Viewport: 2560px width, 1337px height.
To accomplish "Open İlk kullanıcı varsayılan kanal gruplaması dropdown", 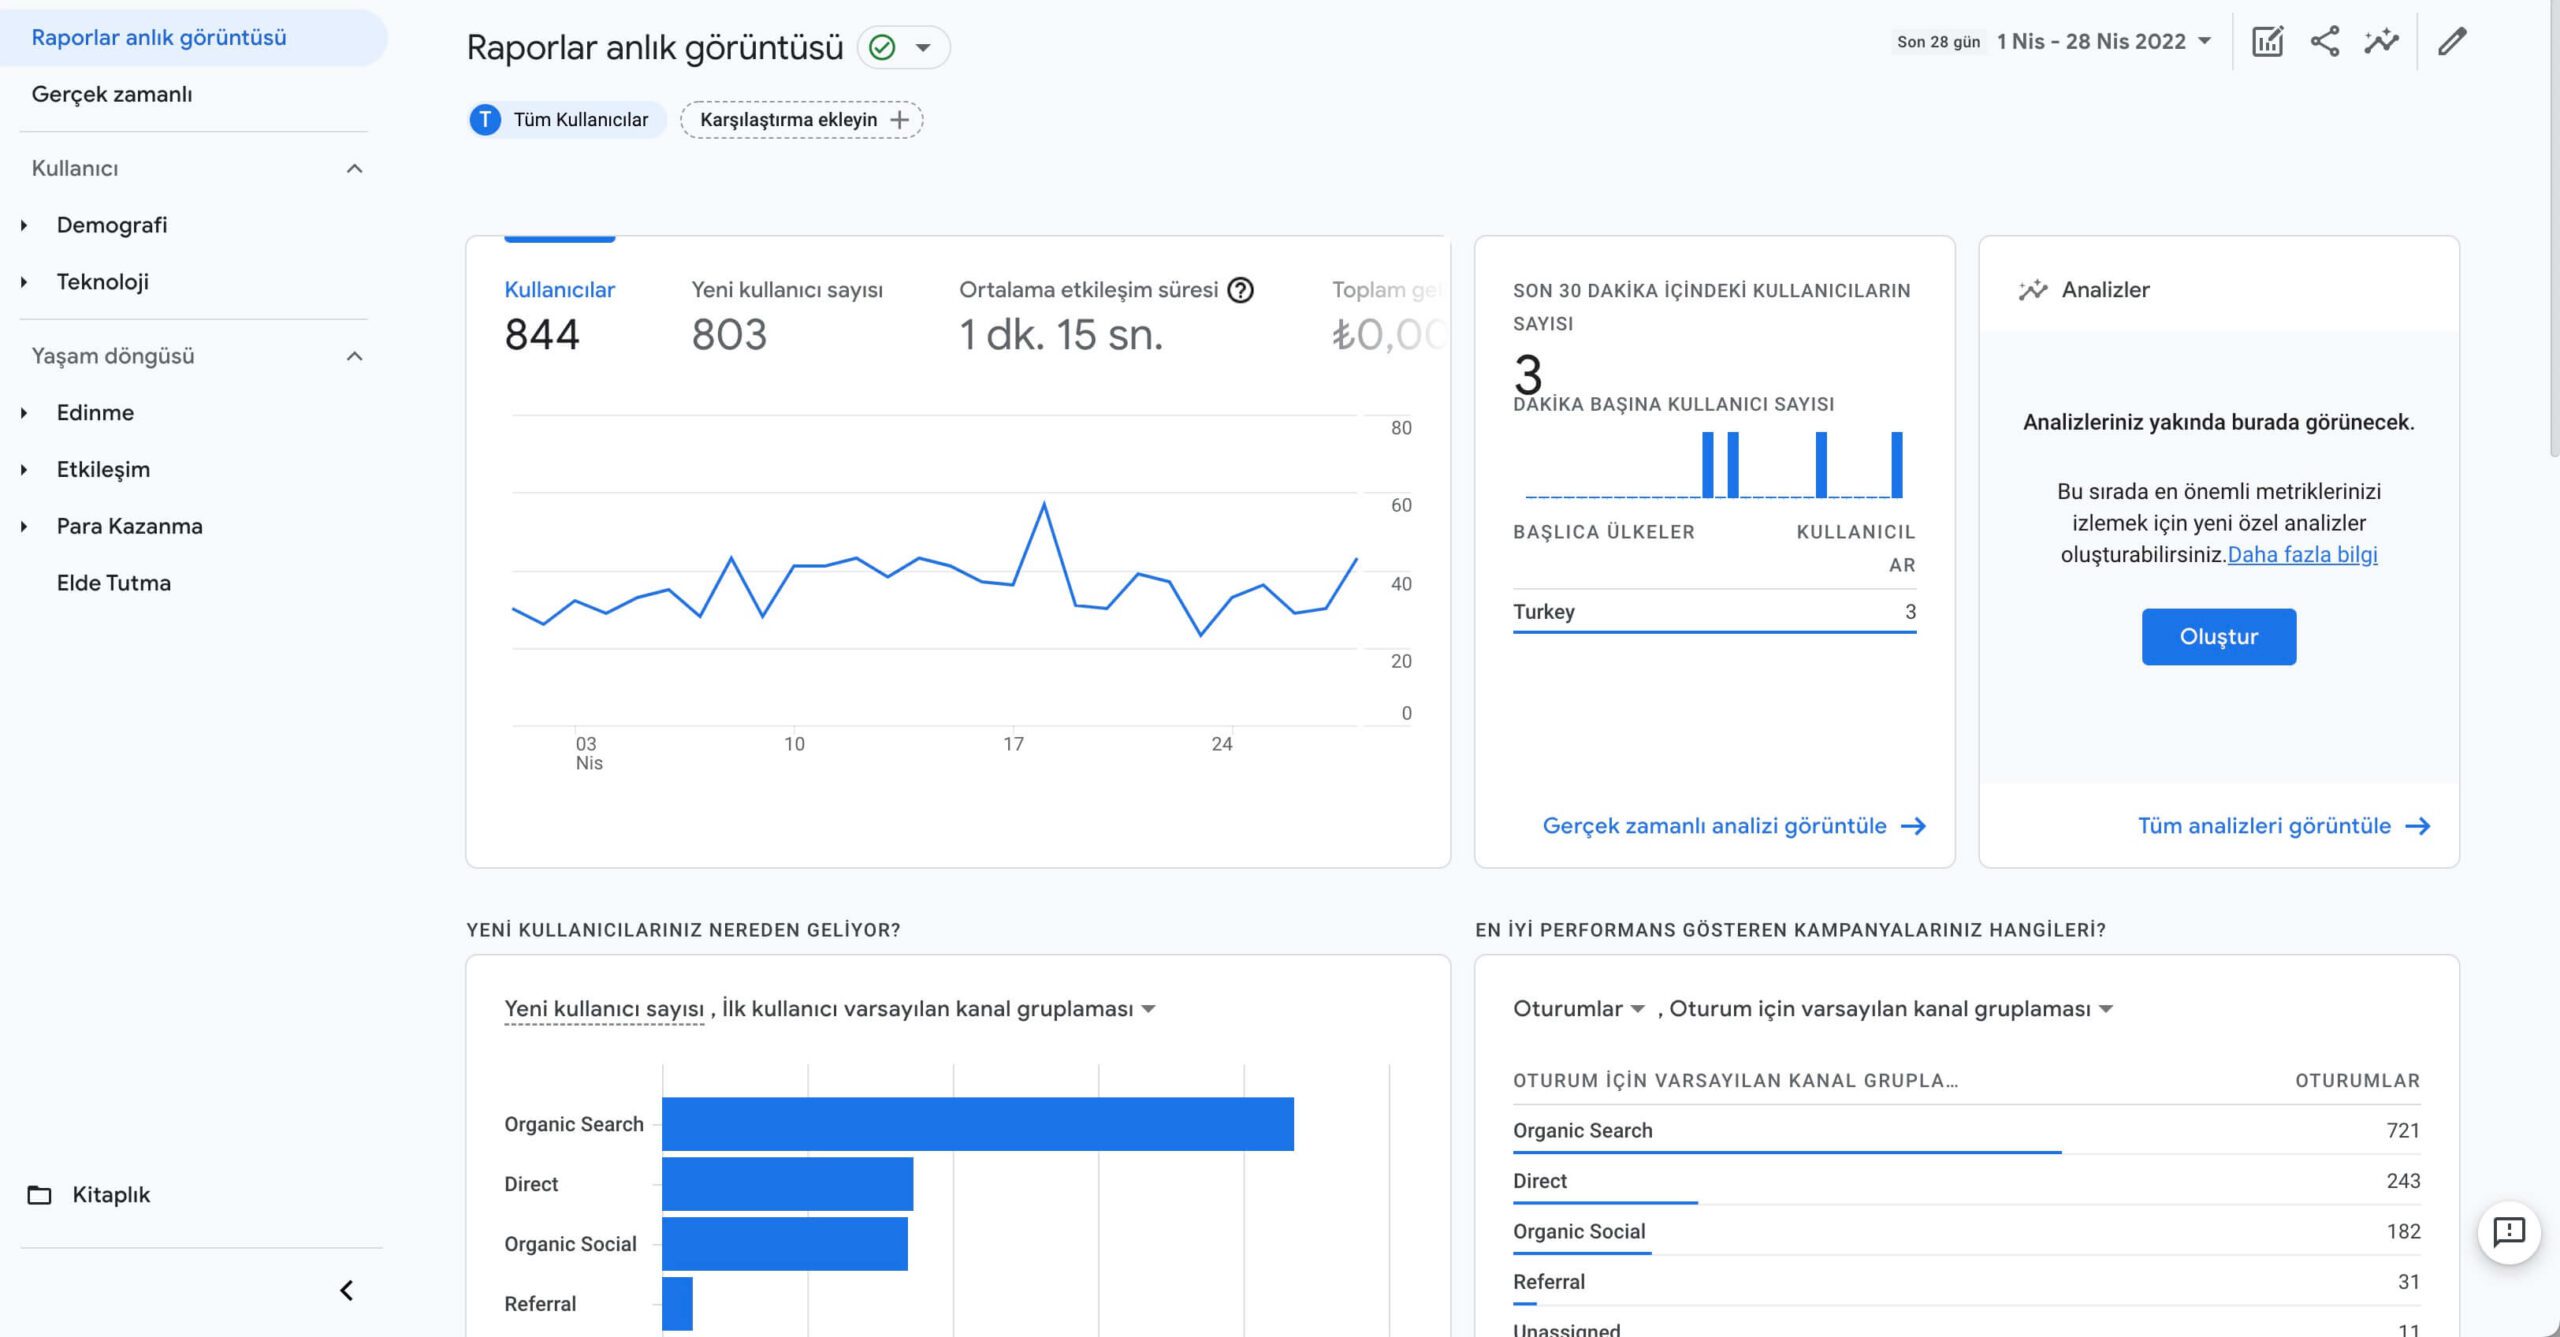I will click(939, 1009).
